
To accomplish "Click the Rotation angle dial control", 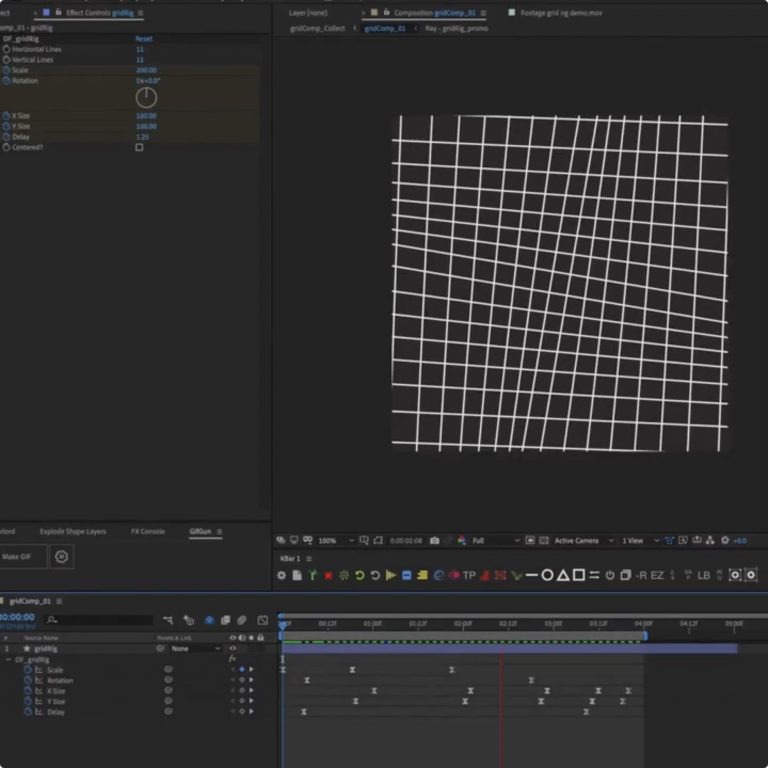I will coord(146,97).
